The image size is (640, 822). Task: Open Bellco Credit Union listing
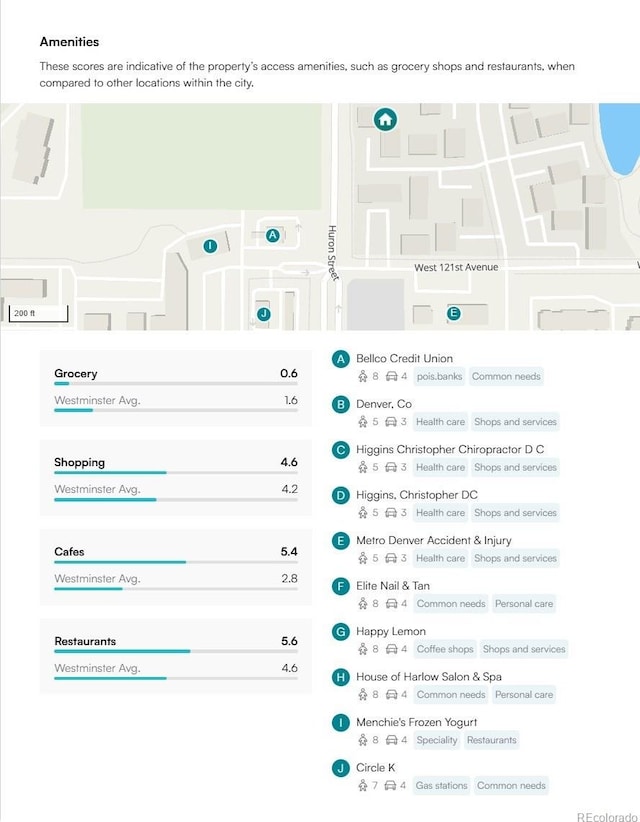click(x=404, y=359)
